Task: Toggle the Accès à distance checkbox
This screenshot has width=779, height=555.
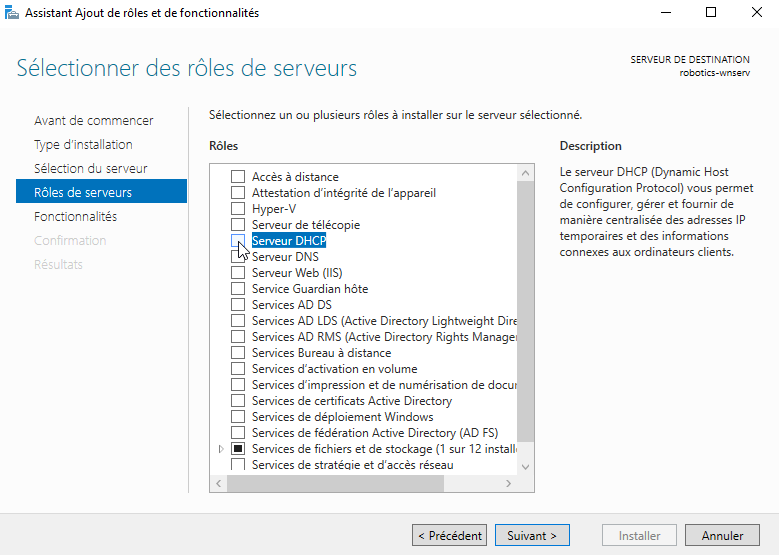Action: [x=238, y=176]
